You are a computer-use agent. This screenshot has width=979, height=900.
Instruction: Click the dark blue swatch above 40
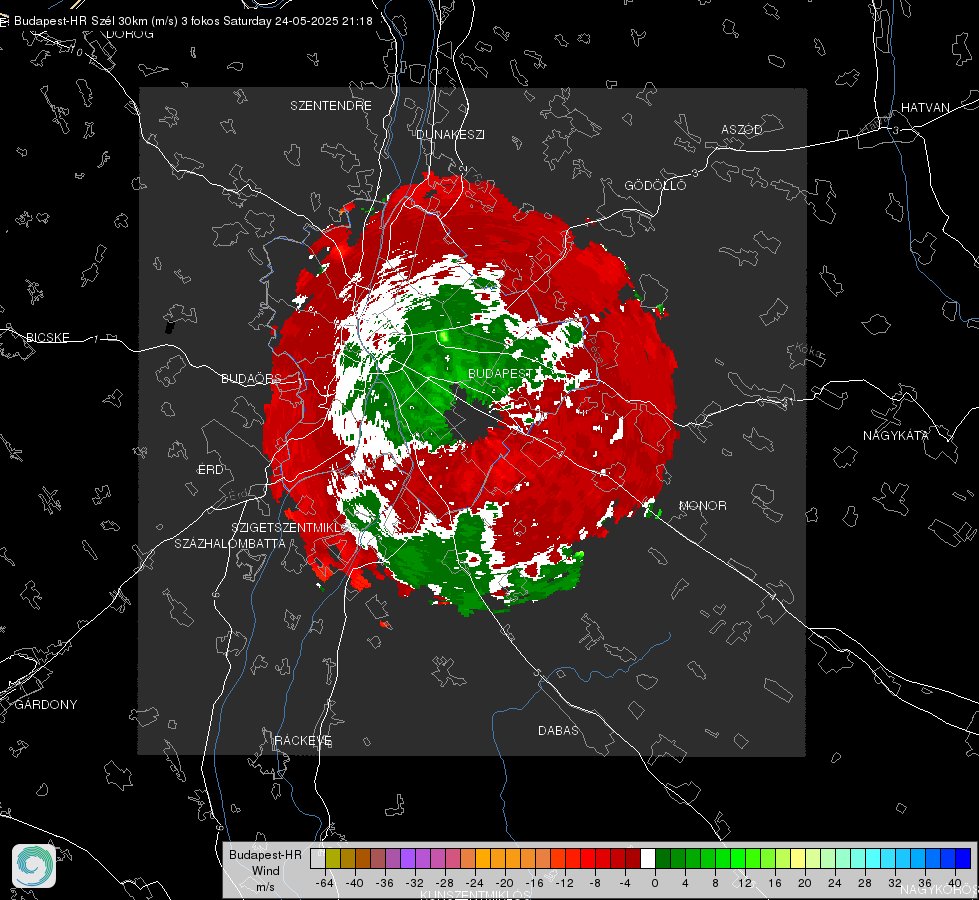click(963, 859)
